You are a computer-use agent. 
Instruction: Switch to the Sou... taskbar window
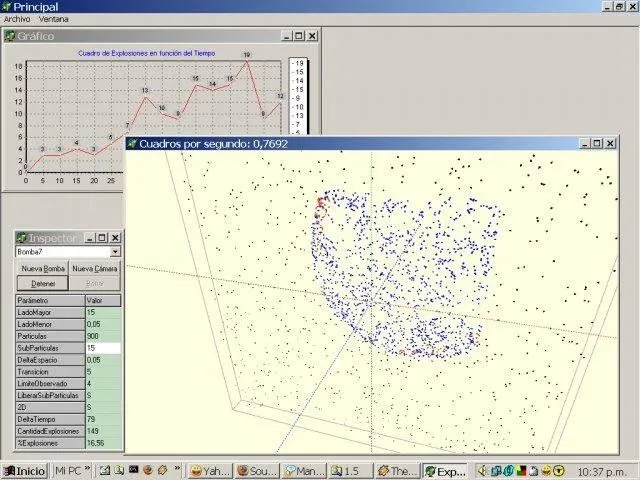click(257, 471)
